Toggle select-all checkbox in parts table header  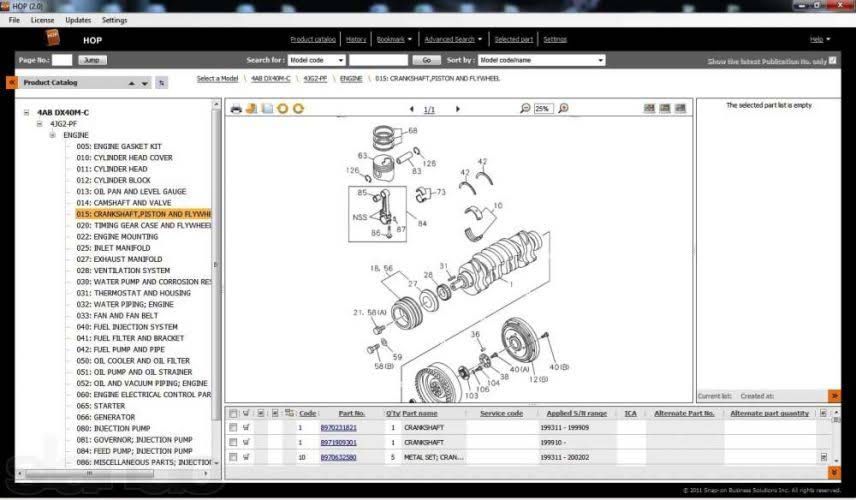[x=233, y=413]
